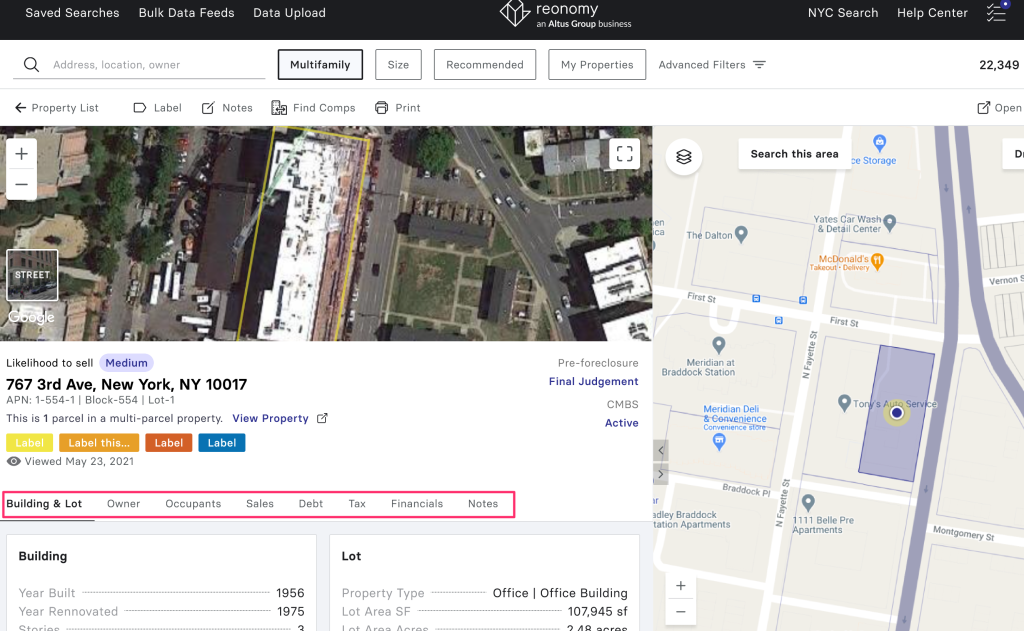Toggle the Multifamily filter
Screen dimensions: 1024x631
320,65
